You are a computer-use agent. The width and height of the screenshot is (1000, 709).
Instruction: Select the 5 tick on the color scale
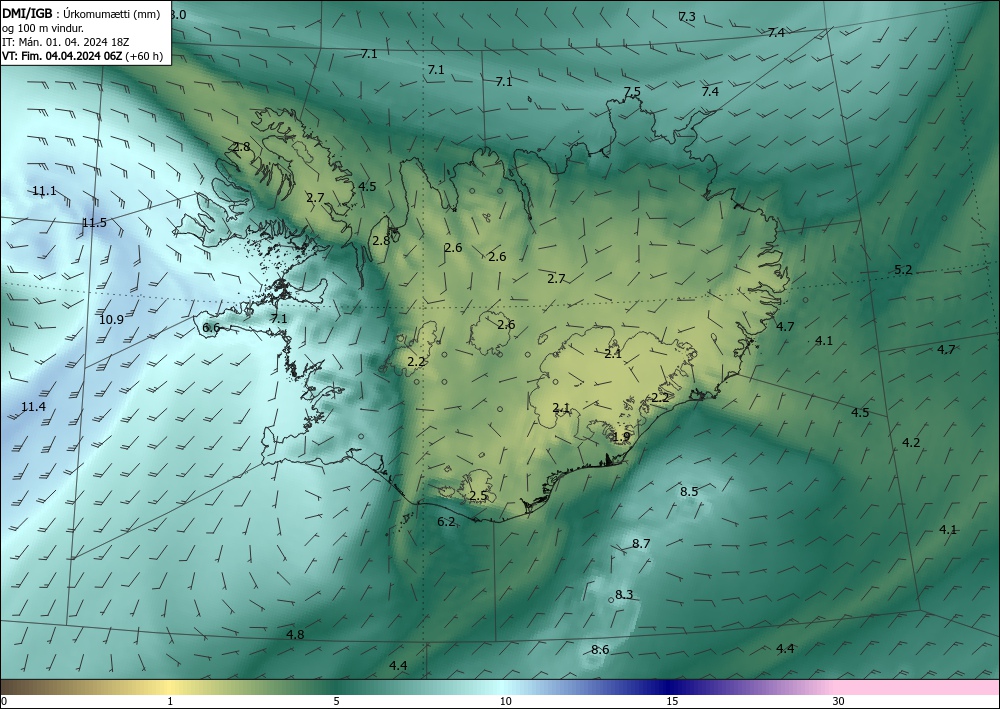point(336,701)
